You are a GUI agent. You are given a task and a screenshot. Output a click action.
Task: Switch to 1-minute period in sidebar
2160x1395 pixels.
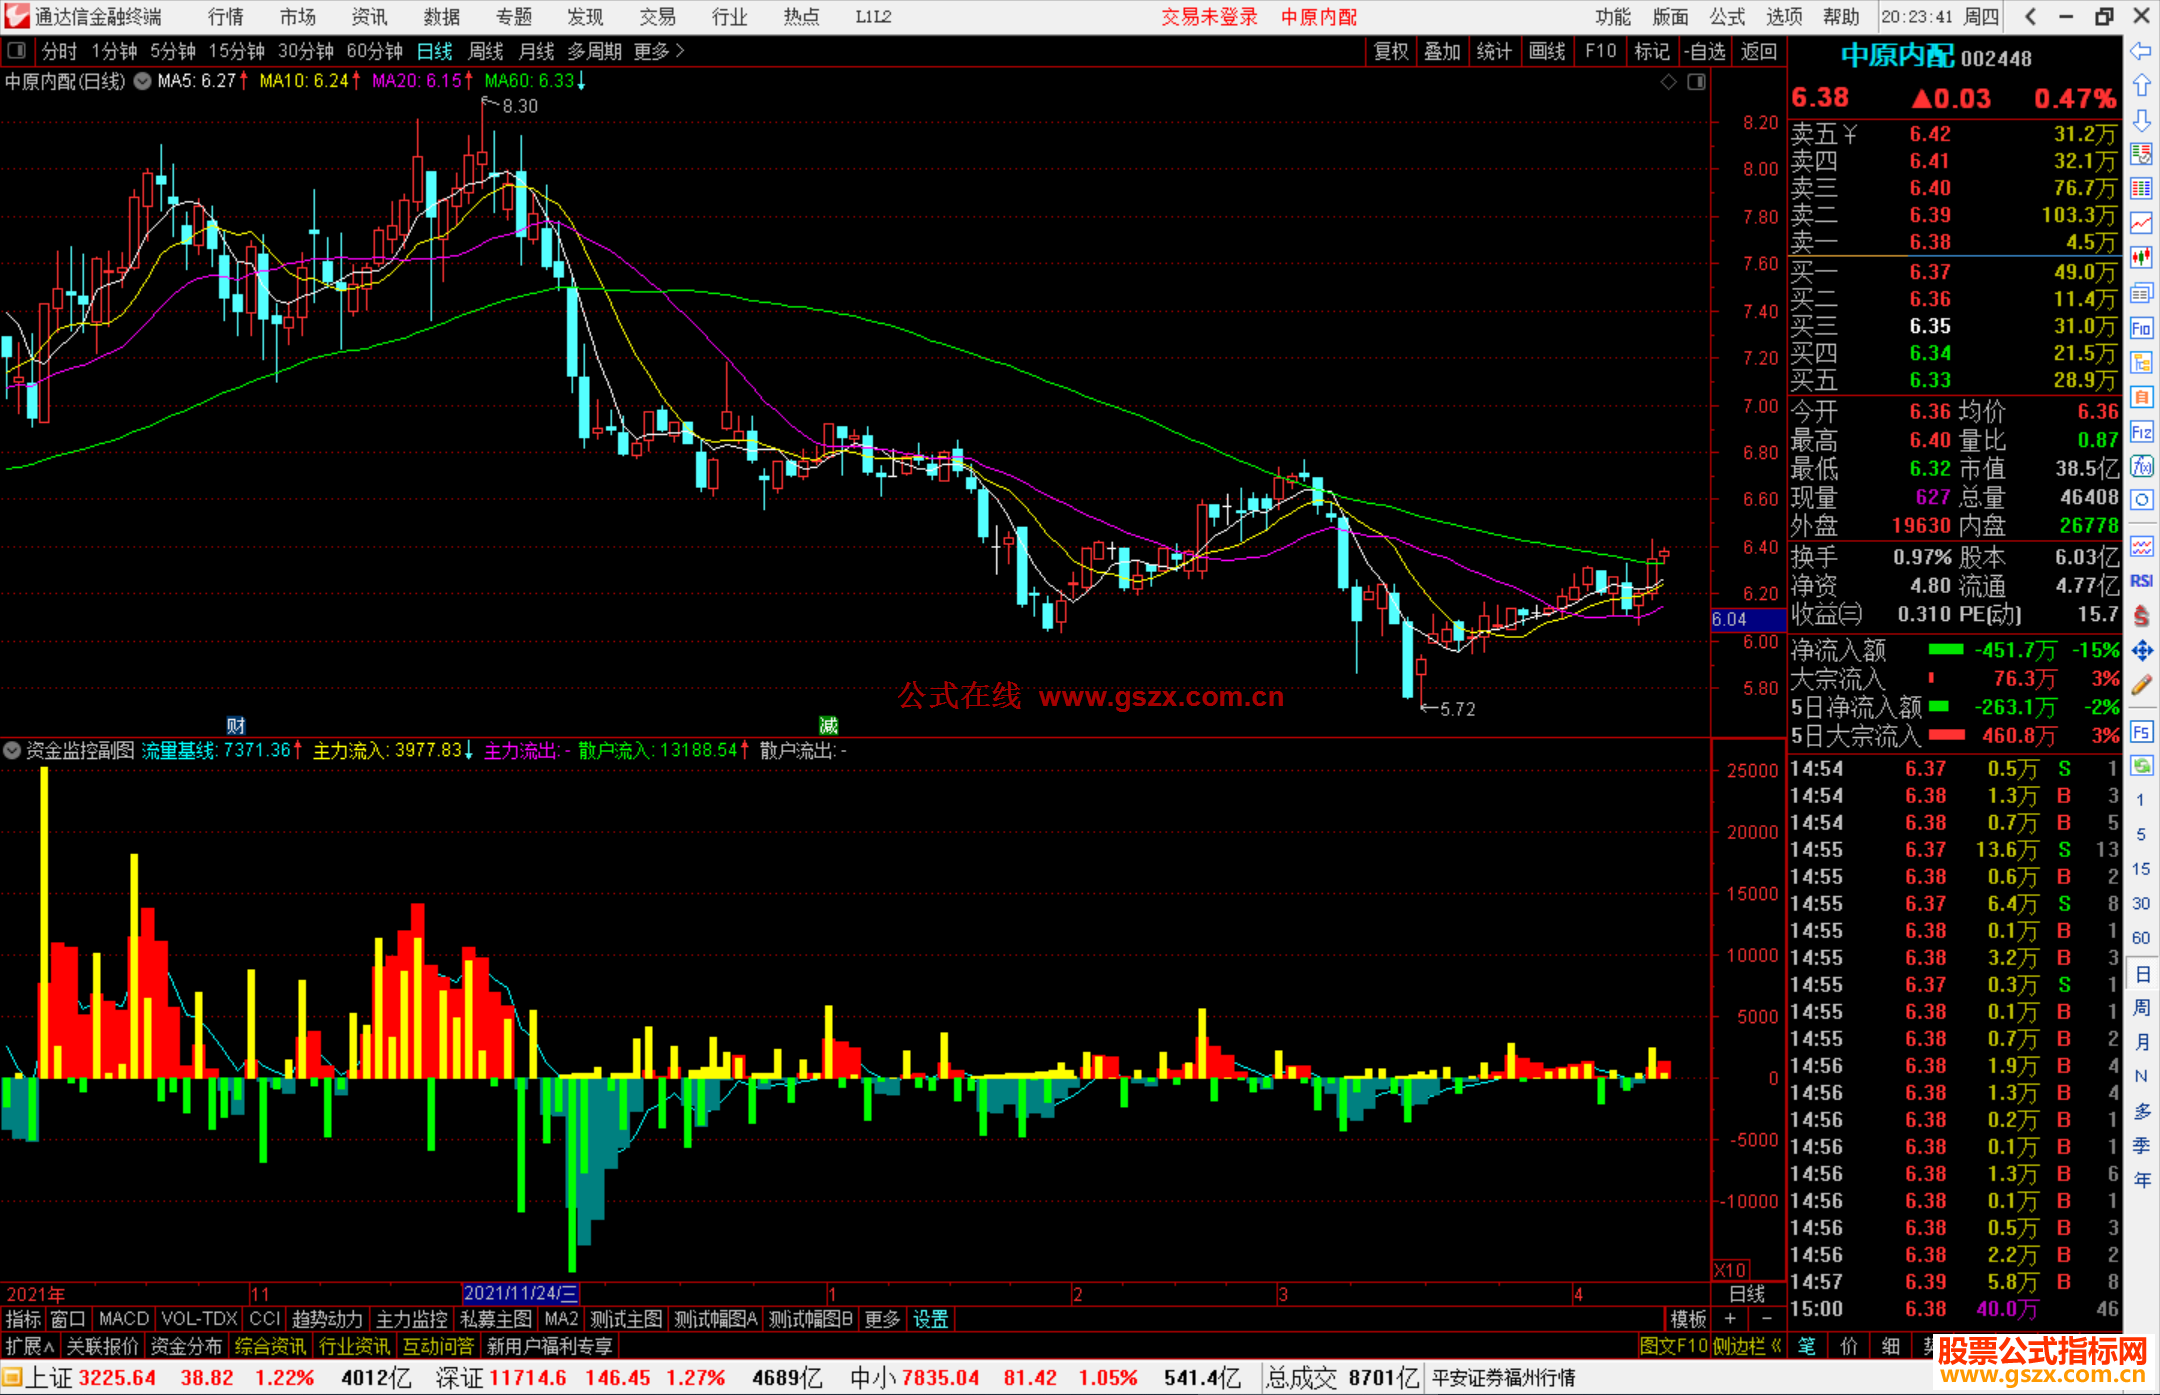[2140, 800]
